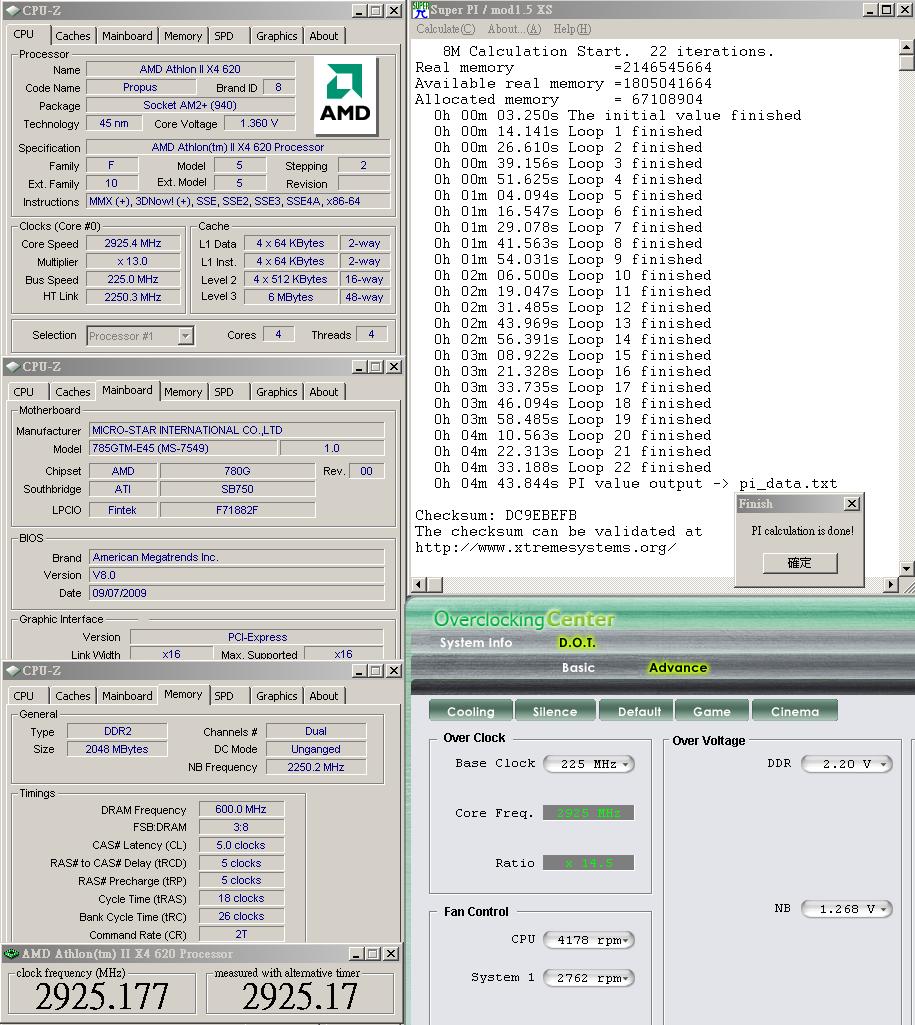Open the DDR 2.20 V voltage dropdown

pos(856,764)
